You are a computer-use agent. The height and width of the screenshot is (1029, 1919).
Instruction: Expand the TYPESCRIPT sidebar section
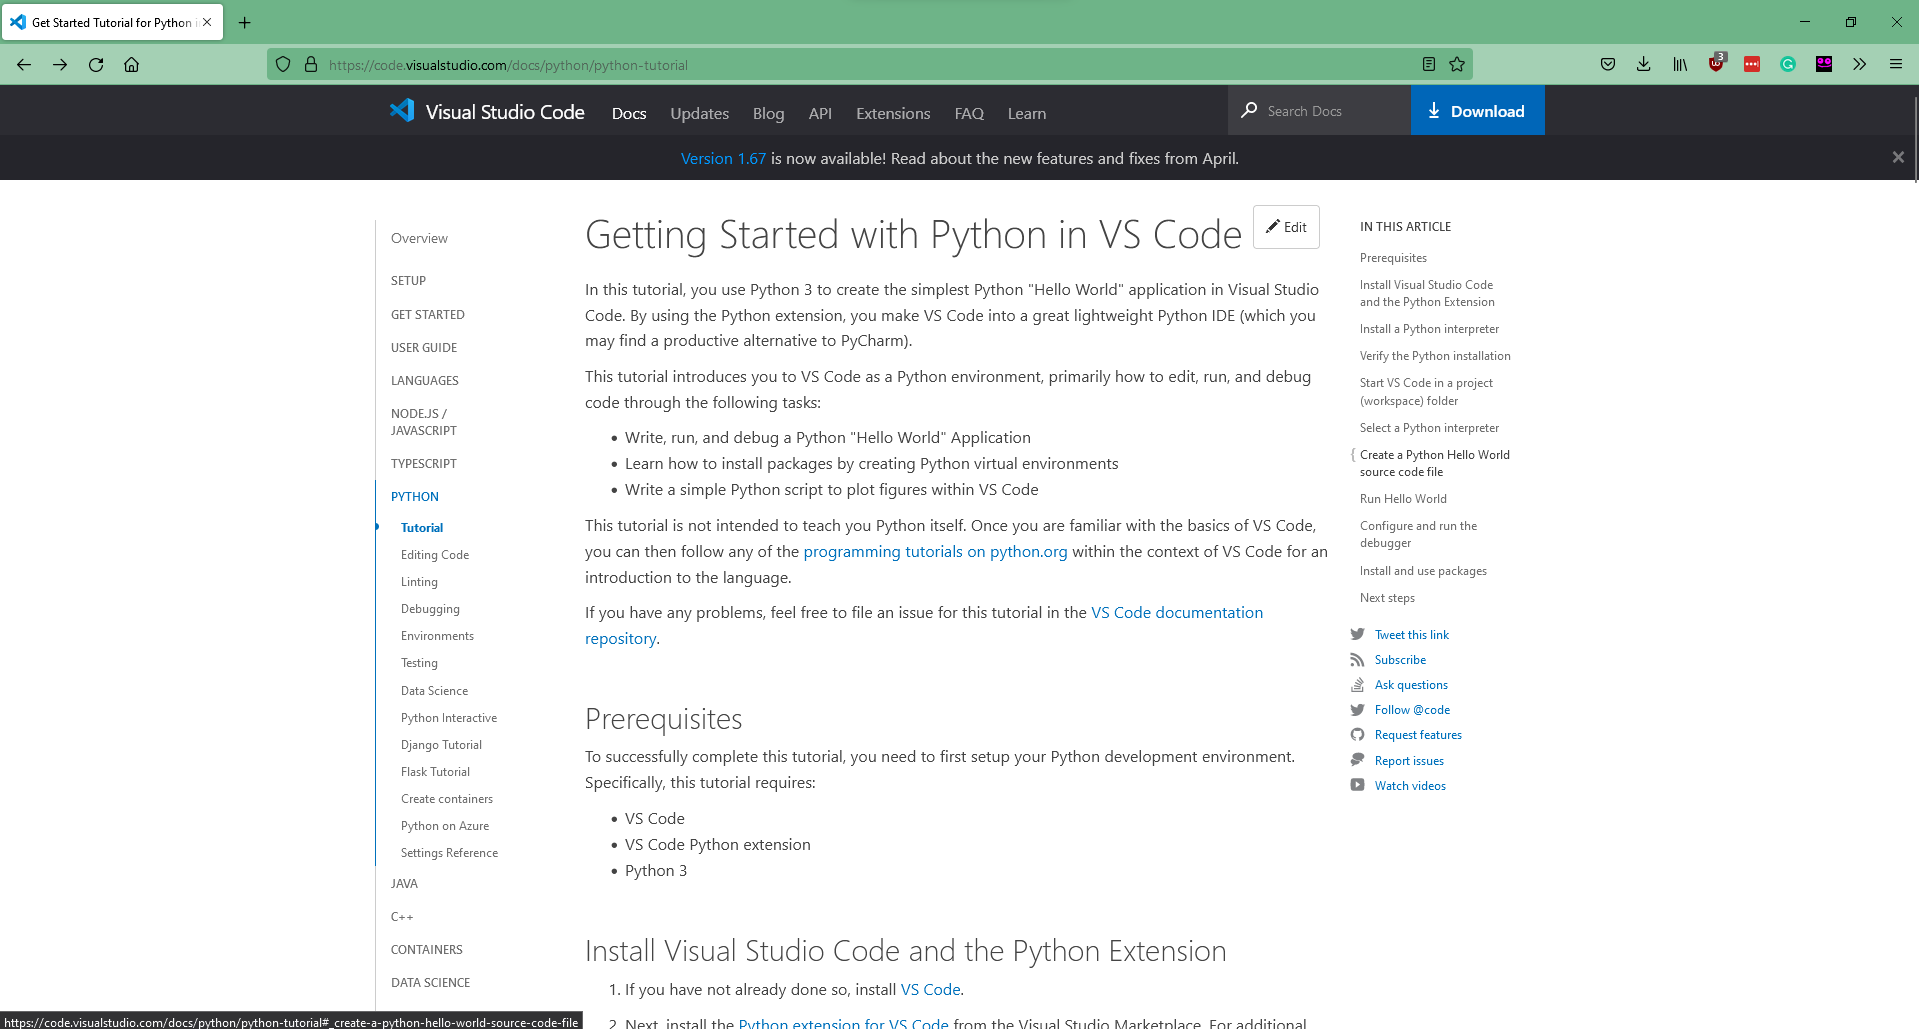[x=423, y=463]
